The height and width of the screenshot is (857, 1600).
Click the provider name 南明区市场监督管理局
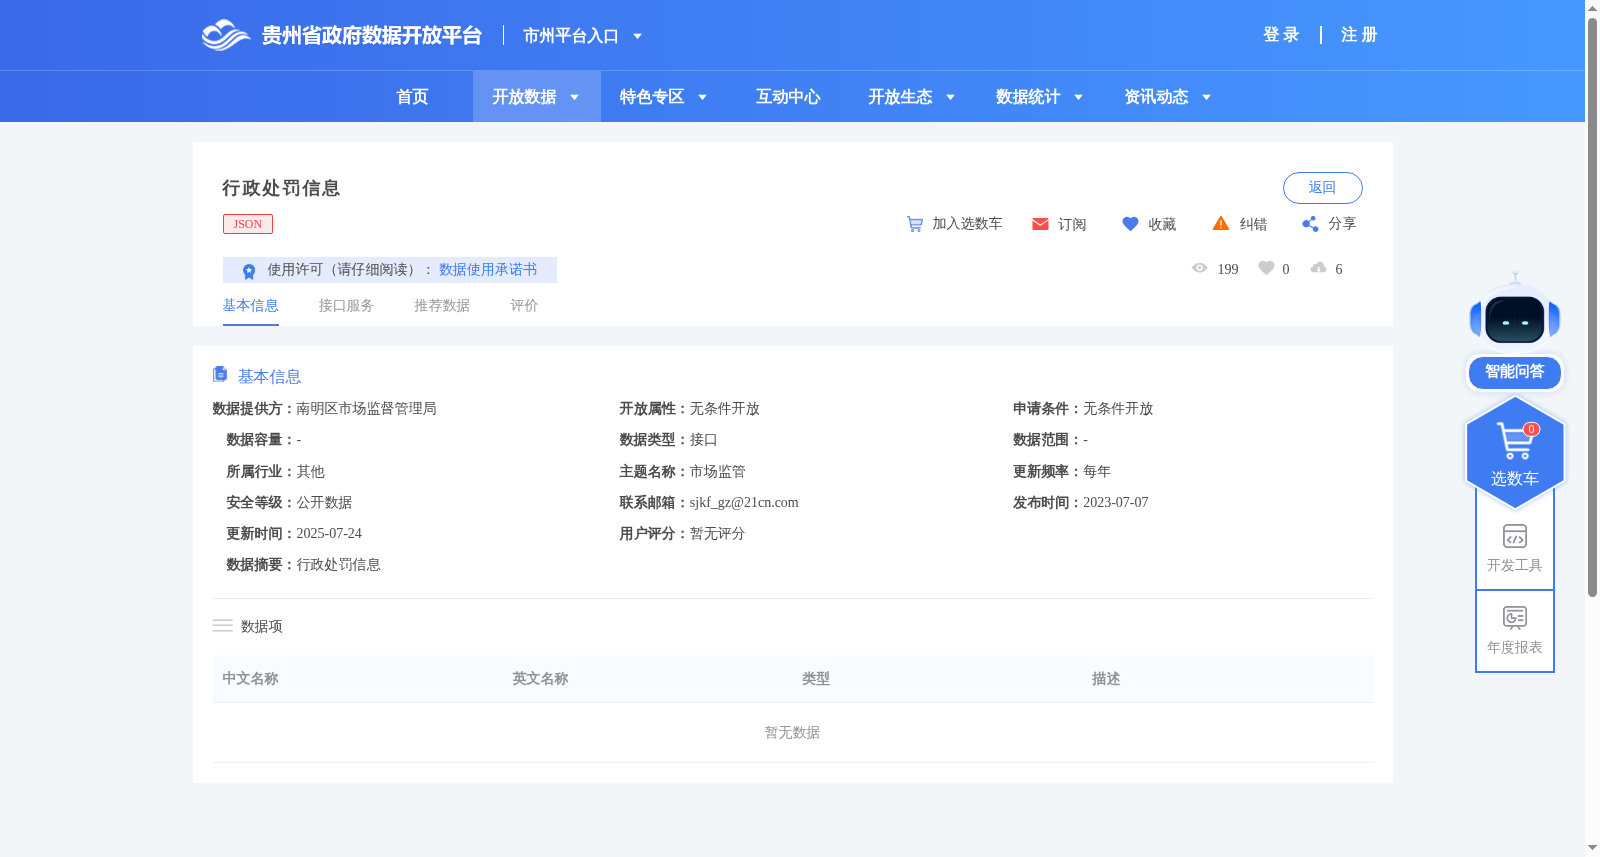[366, 409]
